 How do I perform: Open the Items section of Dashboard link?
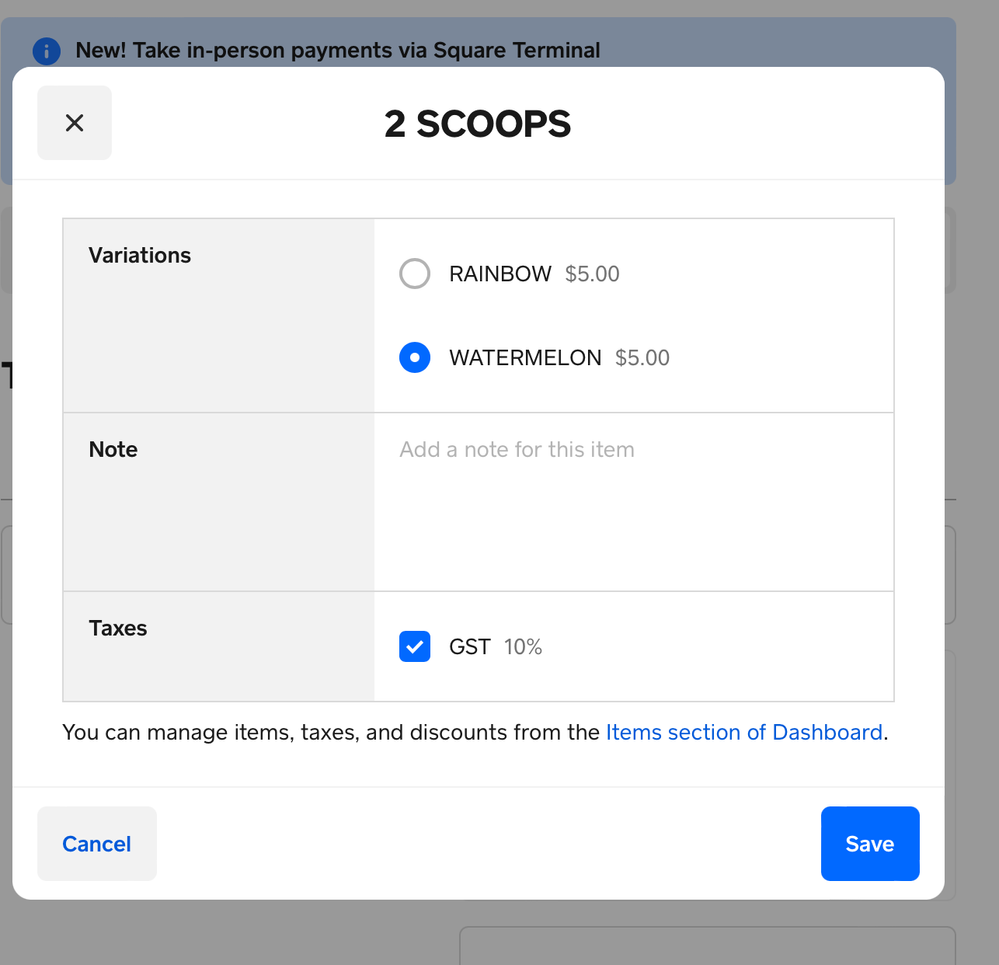(744, 733)
